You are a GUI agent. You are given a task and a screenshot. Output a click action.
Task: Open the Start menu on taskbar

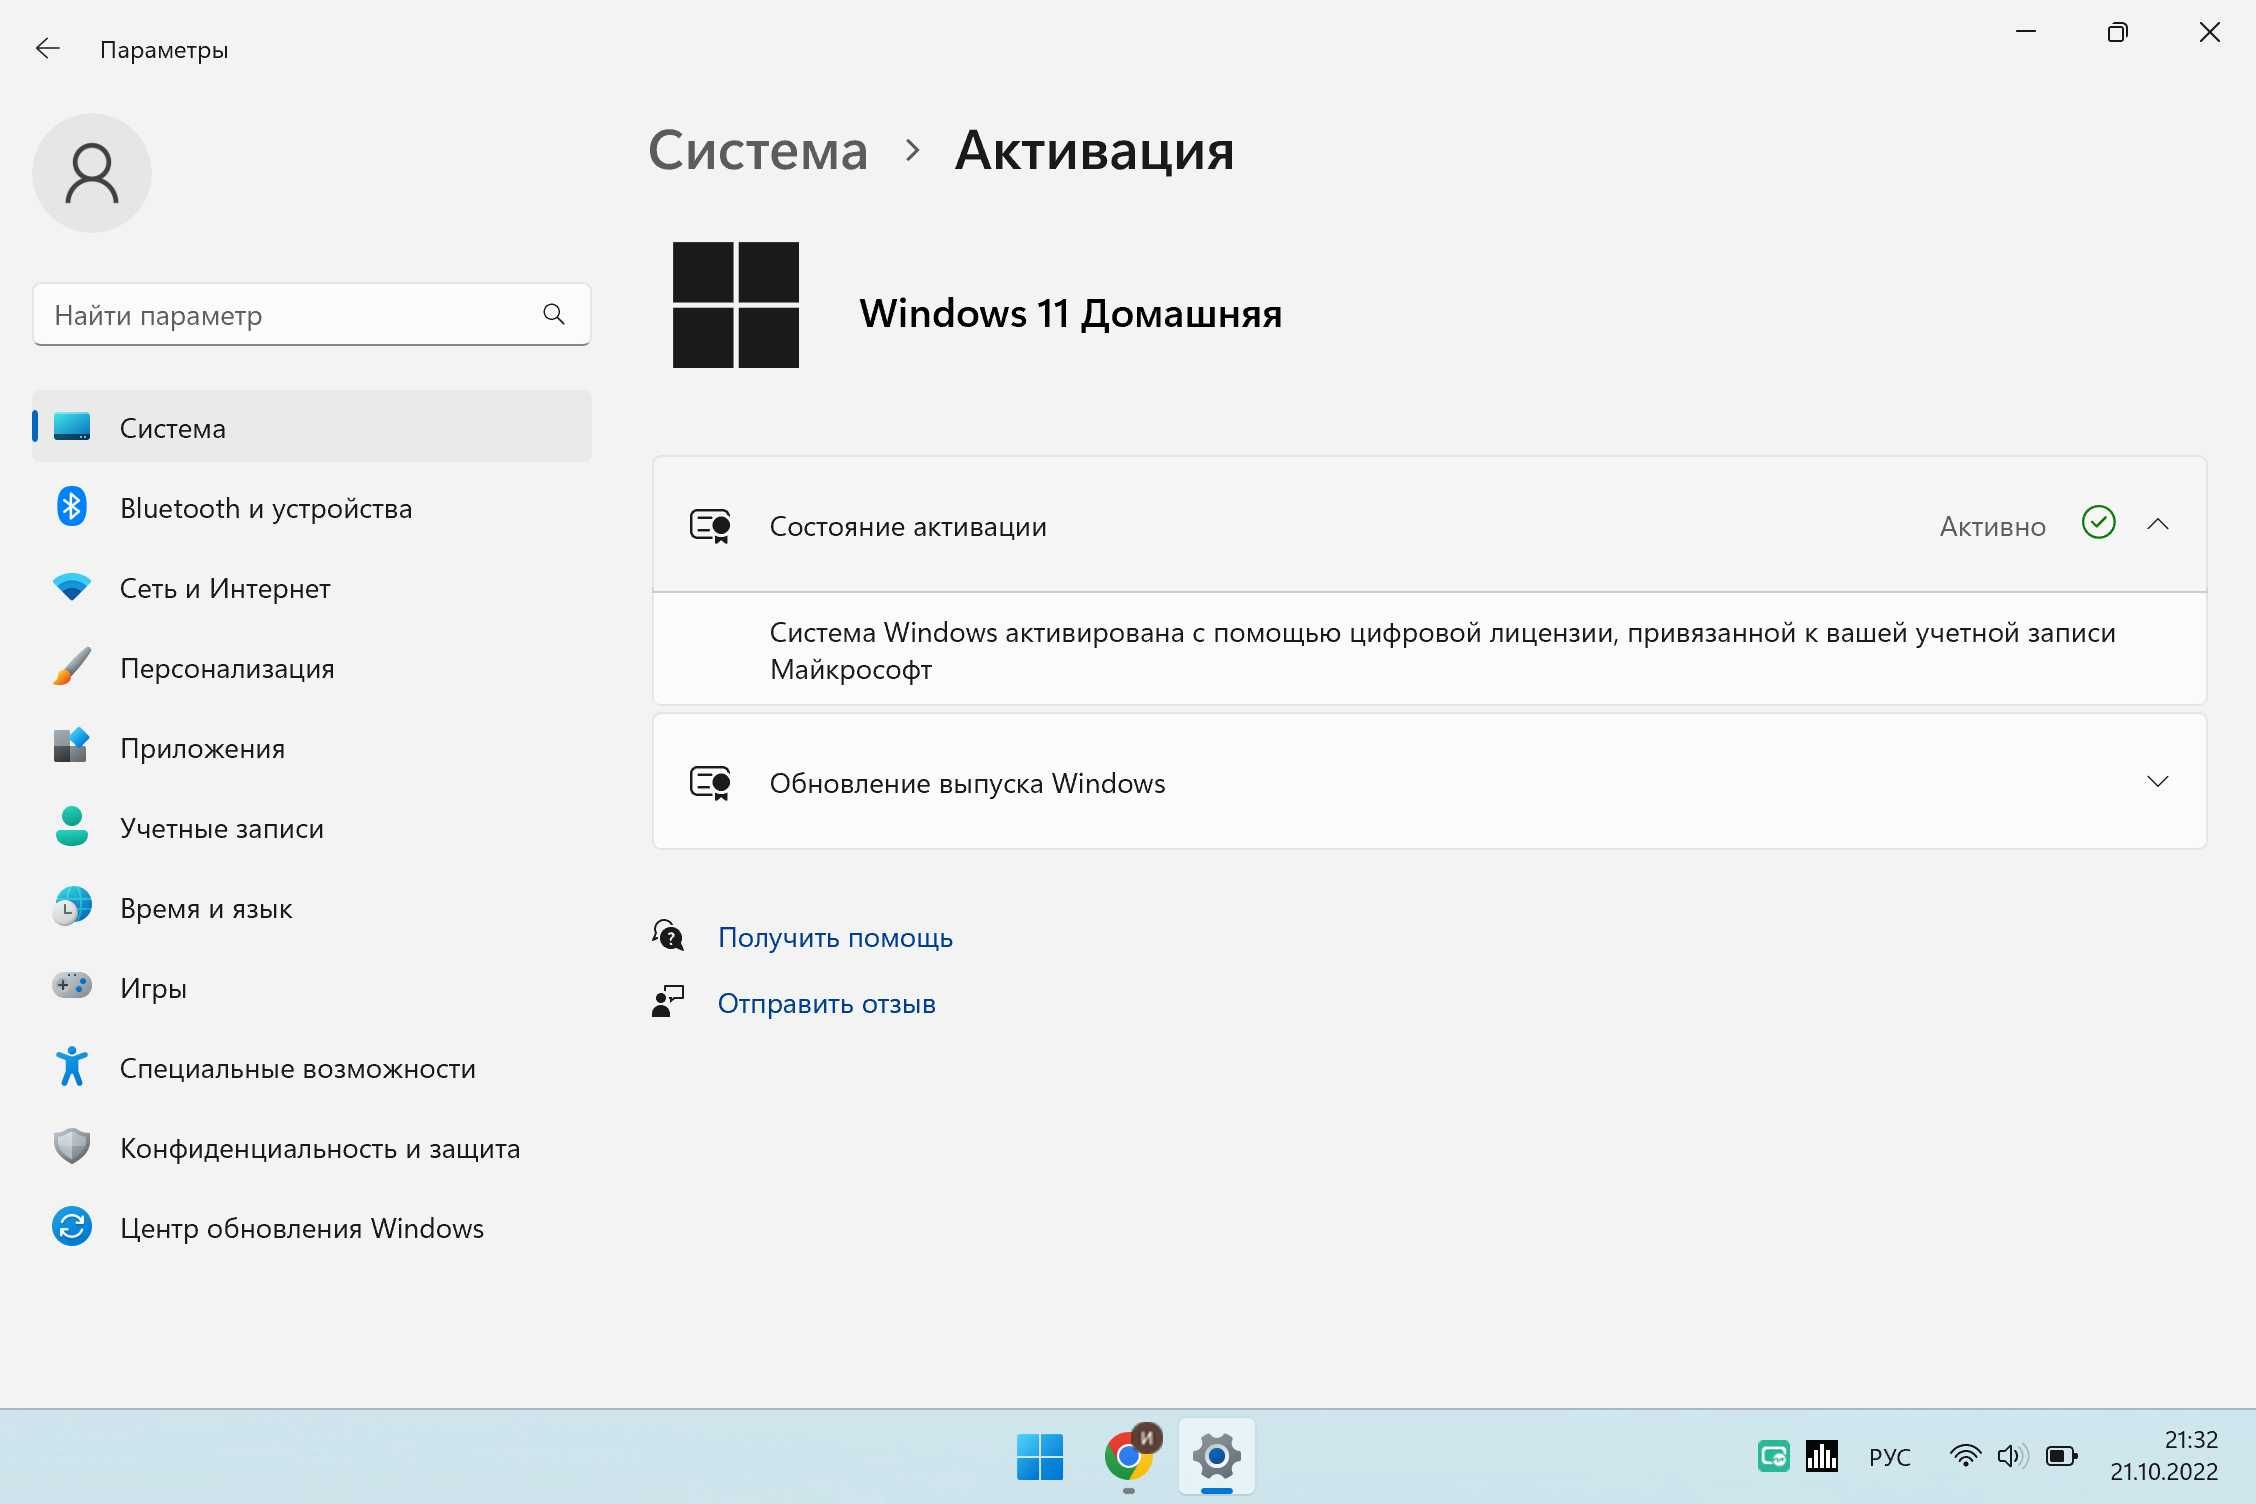(1040, 1456)
